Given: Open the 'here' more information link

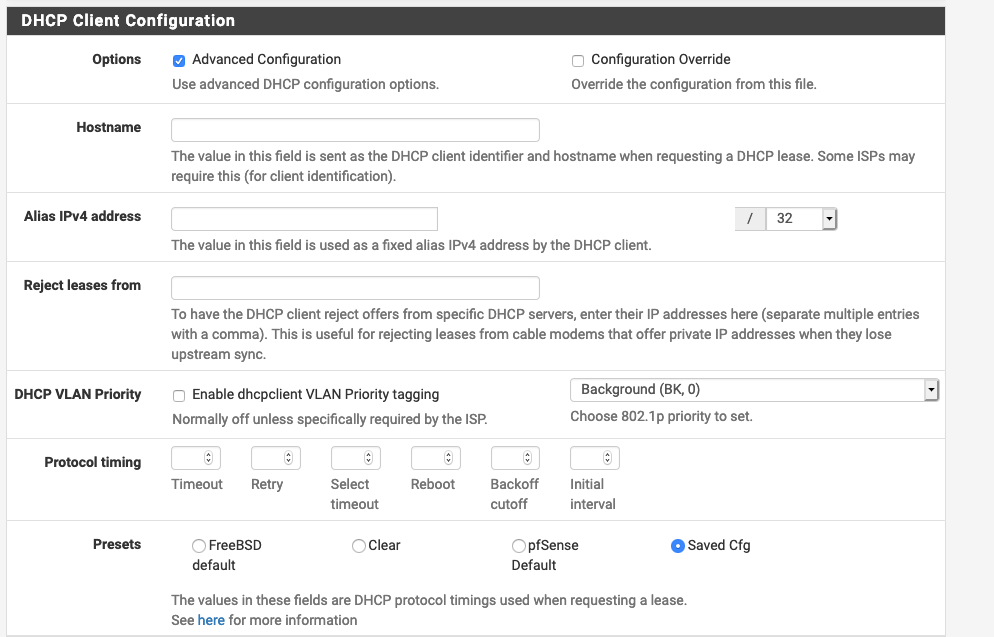Looking at the screenshot, I should click(211, 620).
